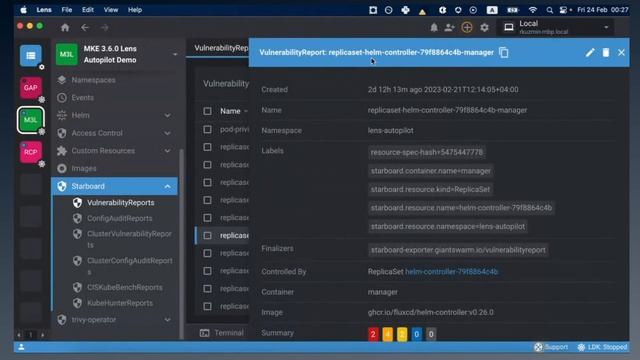The image size is (640, 360).
Task: Navigate forward with the right arrow
Action: click(104, 27)
